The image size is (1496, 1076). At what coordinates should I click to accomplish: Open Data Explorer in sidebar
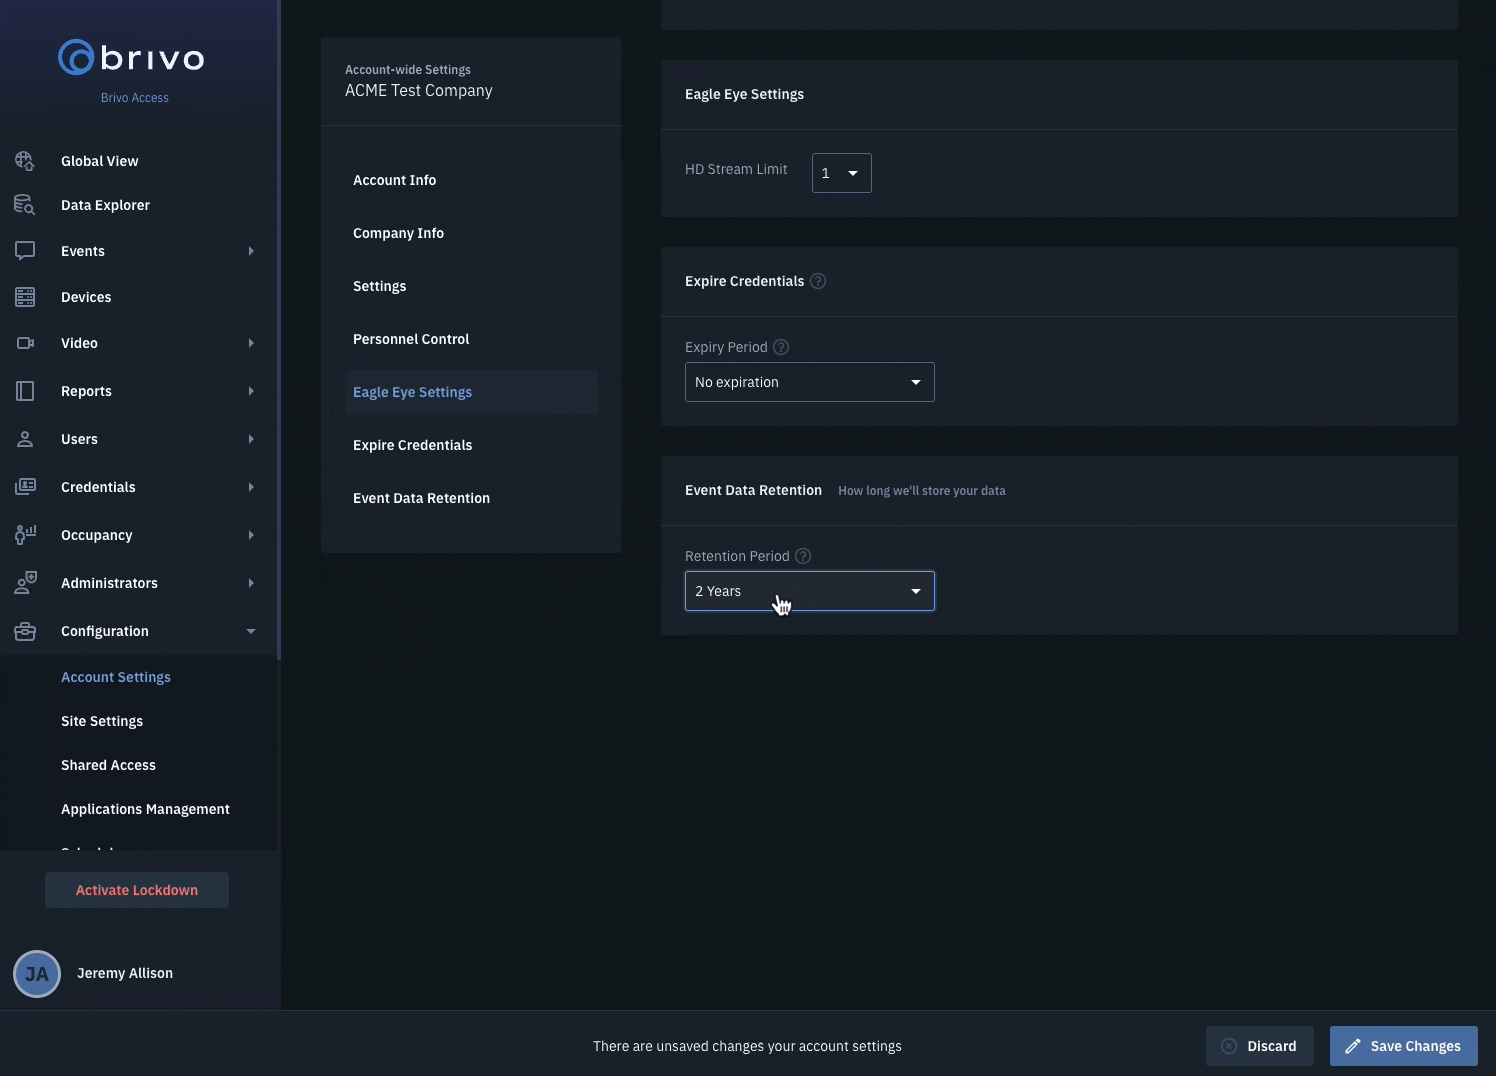[105, 205]
